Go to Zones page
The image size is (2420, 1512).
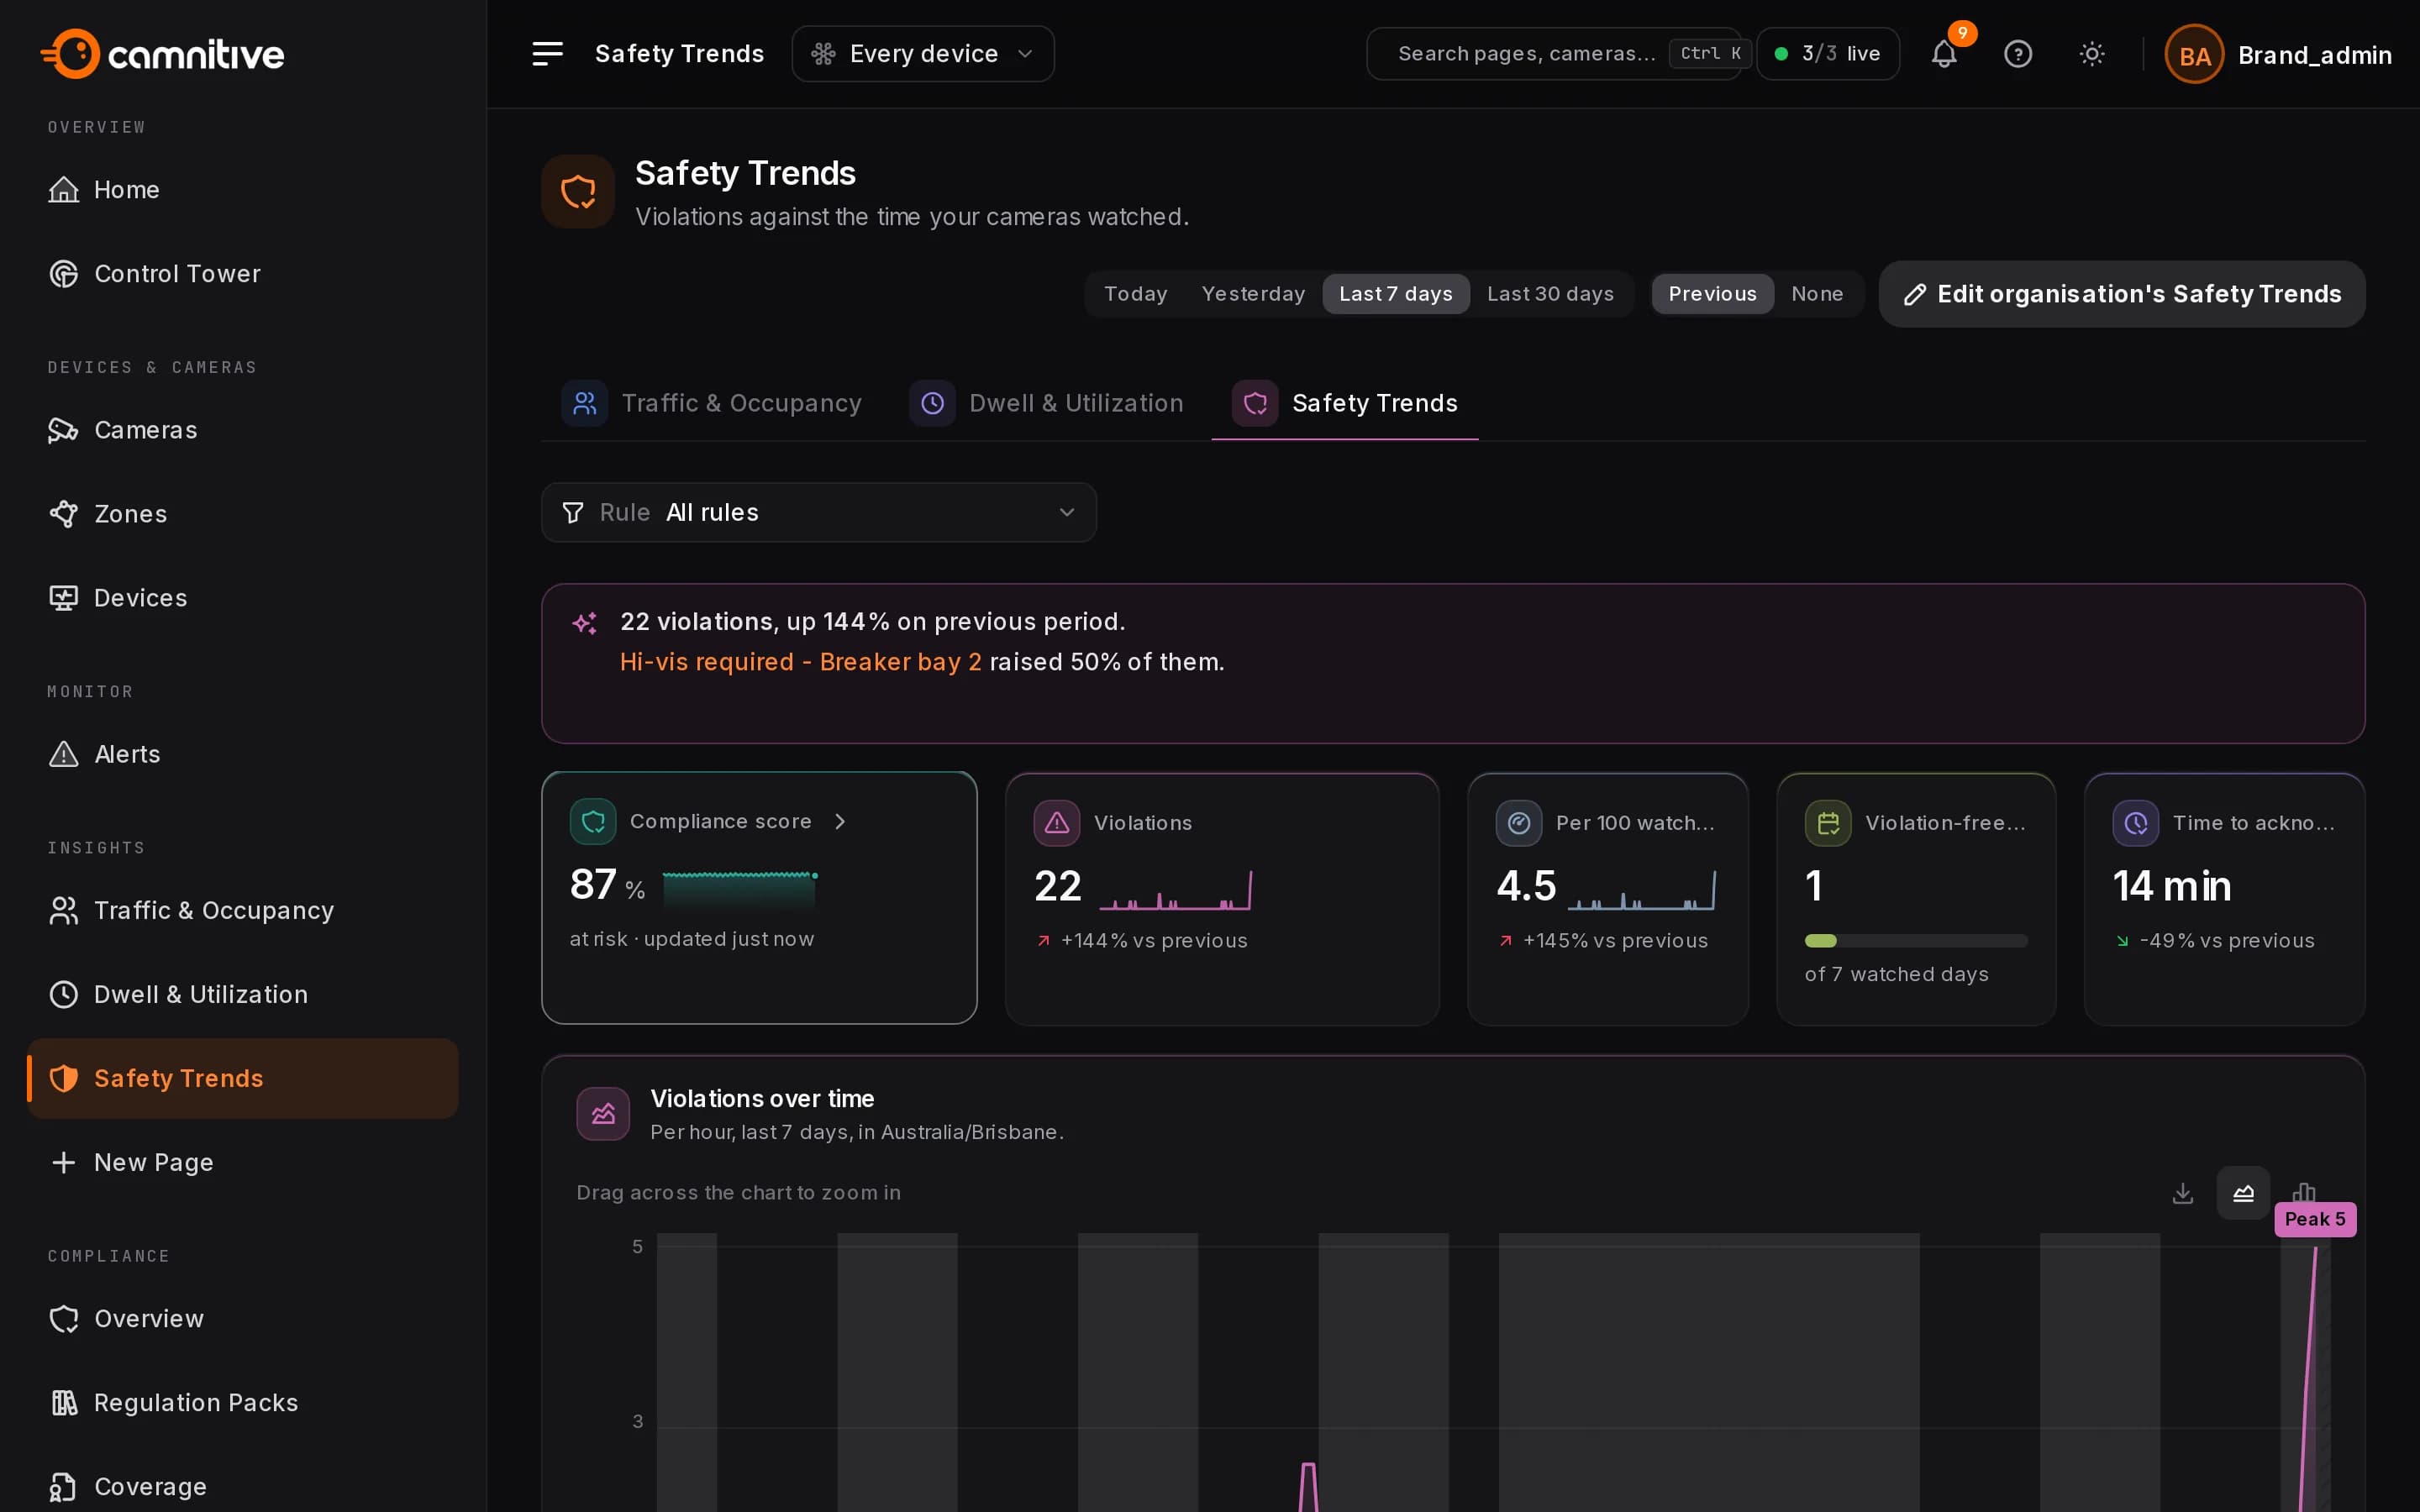click(x=242, y=514)
